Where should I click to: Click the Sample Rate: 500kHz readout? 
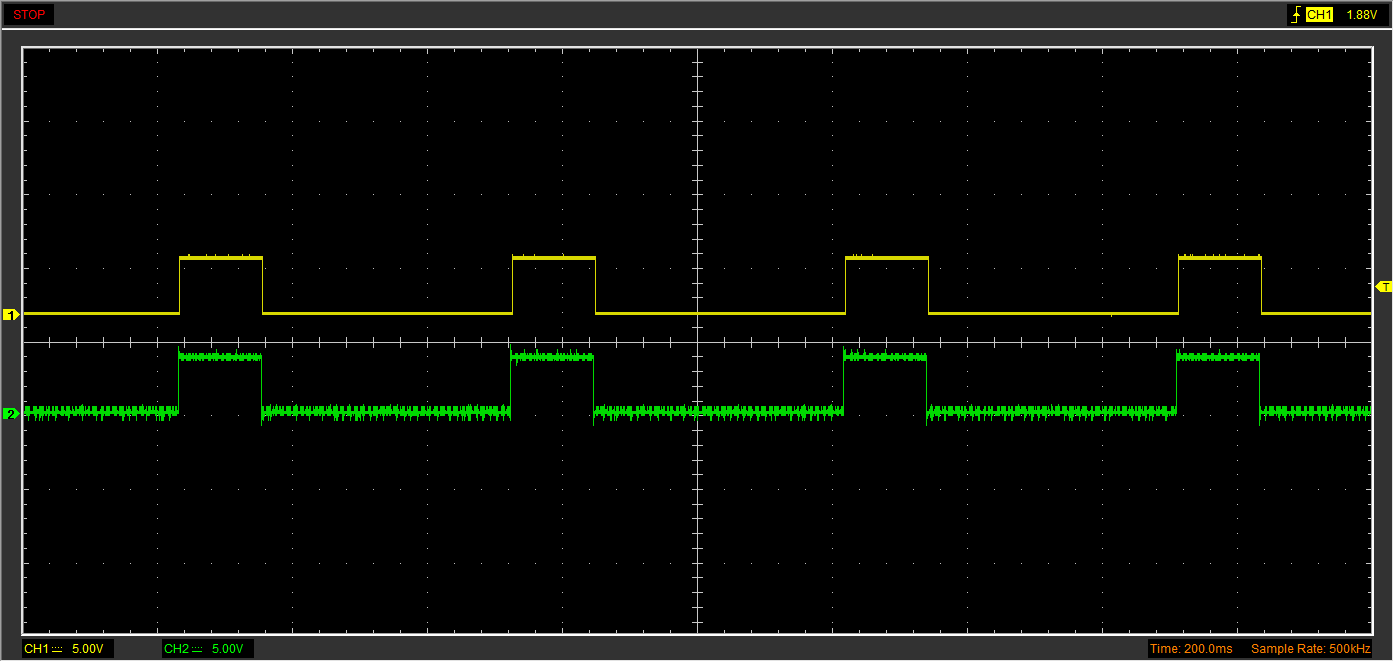1310,650
